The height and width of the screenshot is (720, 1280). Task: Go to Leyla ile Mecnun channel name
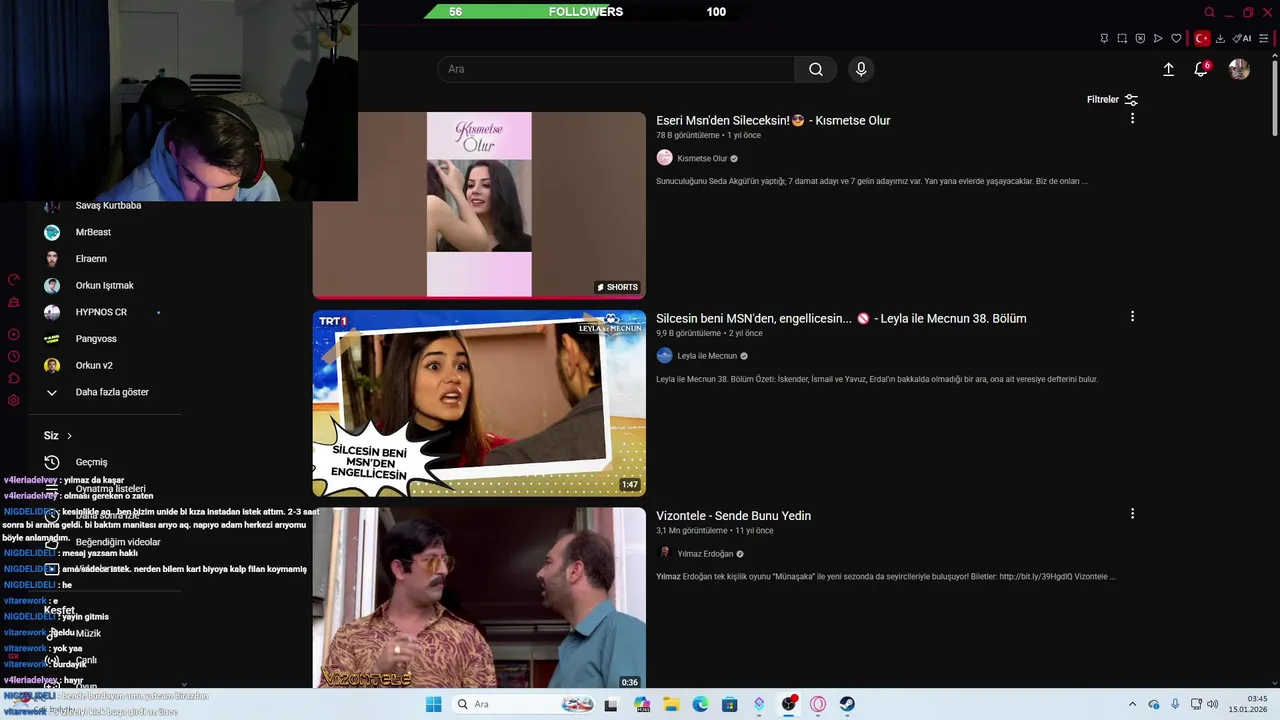(x=707, y=356)
